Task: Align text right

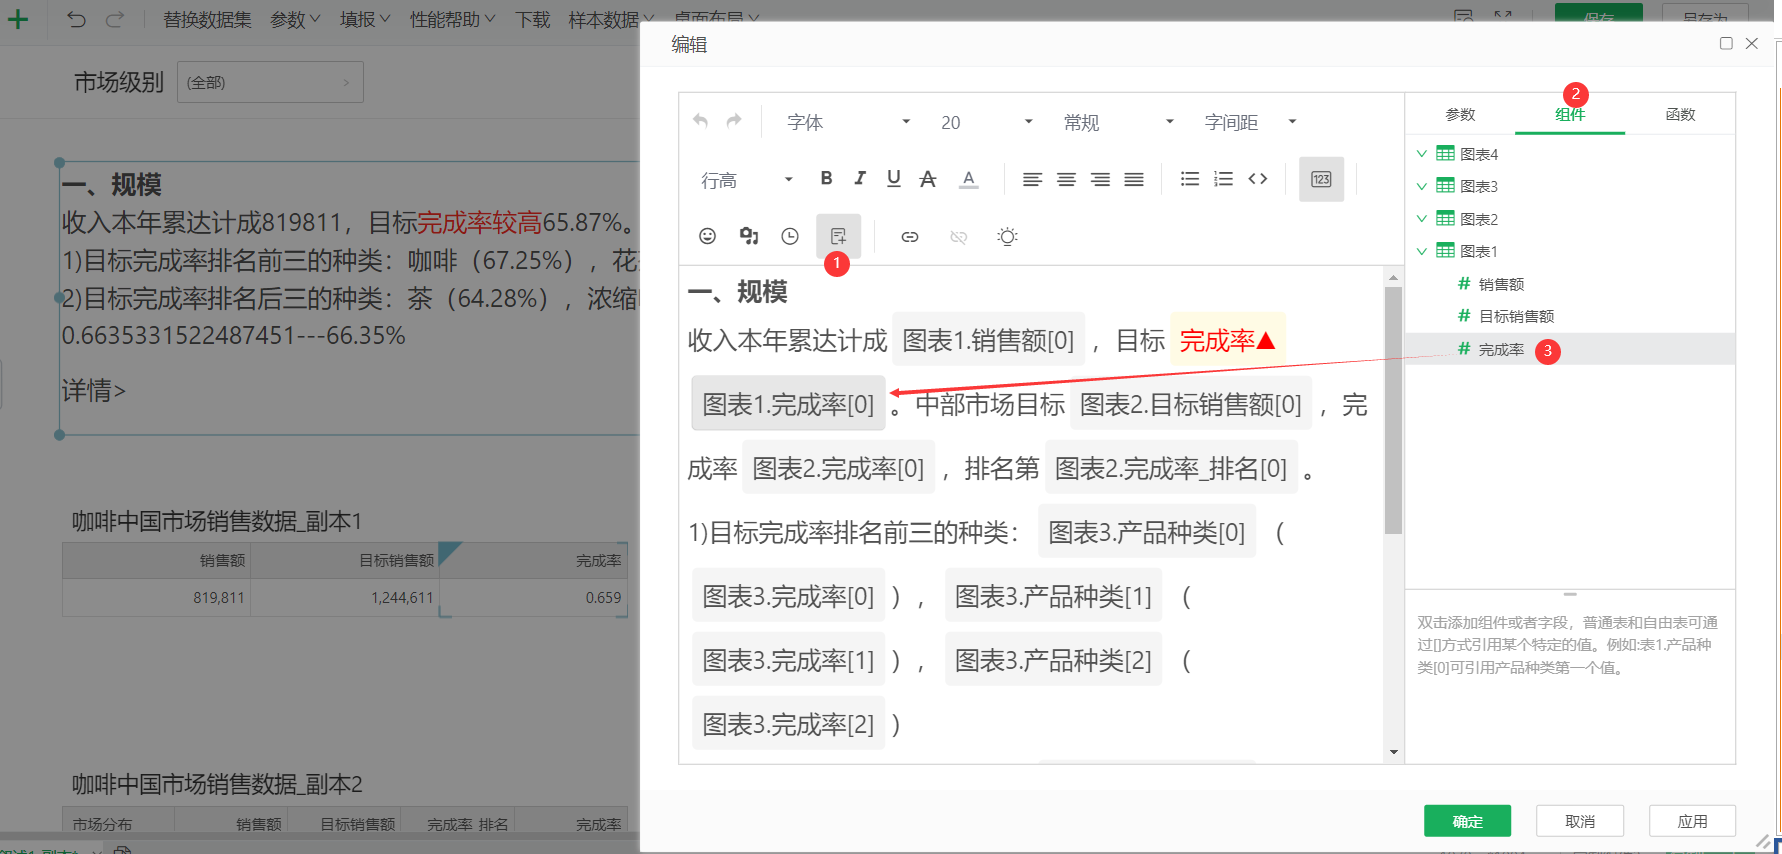Action: pos(1100,179)
